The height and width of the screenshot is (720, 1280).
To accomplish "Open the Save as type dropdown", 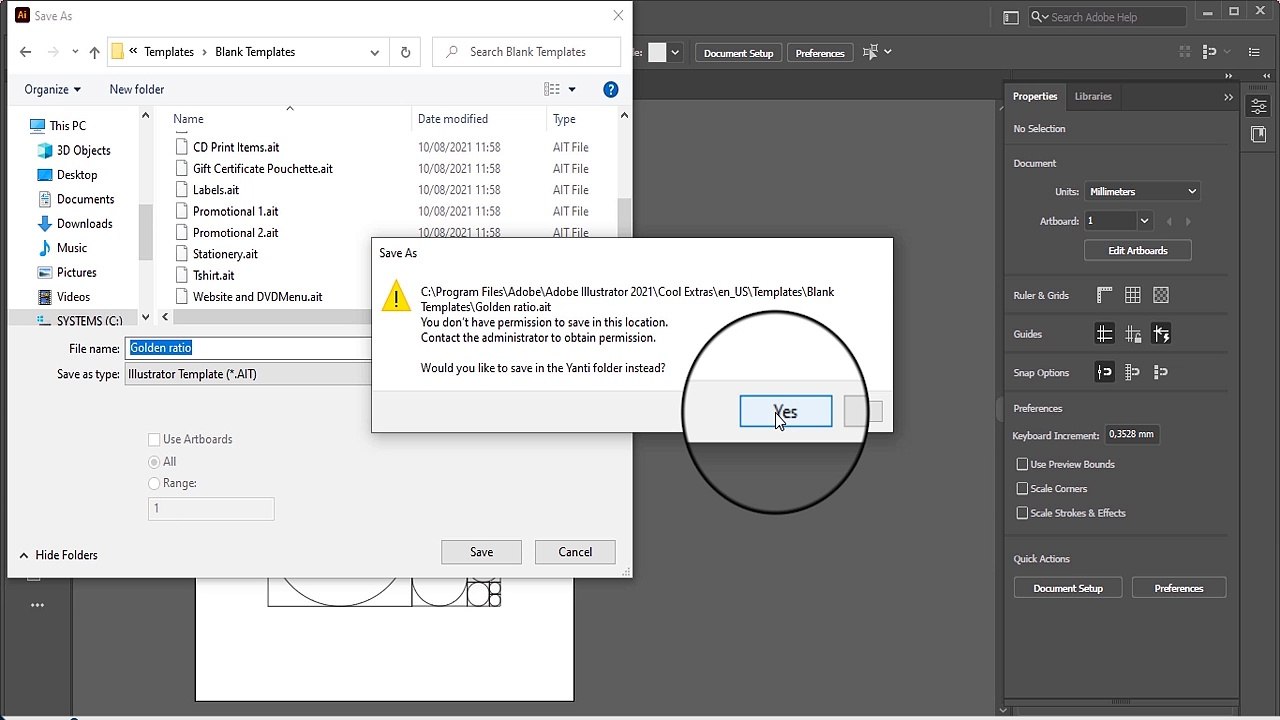I will pos(248,374).
